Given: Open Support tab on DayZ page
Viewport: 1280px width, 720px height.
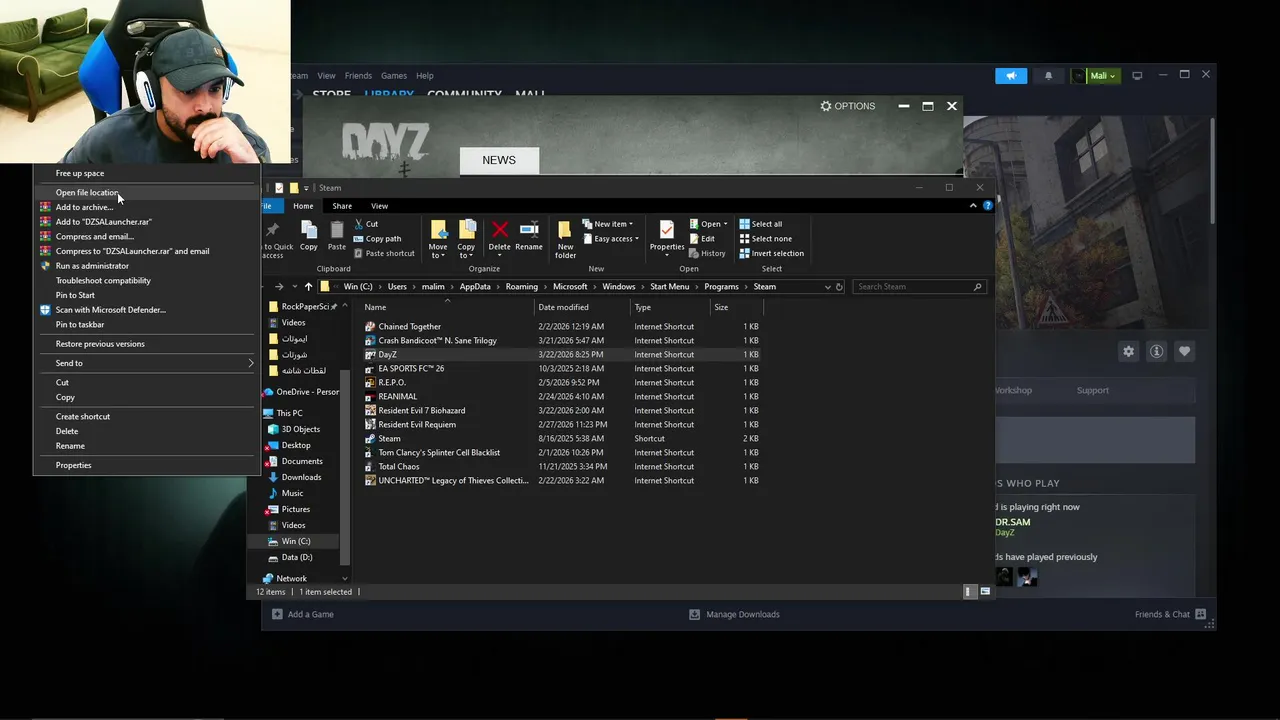Looking at the screenshot, I should pos(1092,390).
